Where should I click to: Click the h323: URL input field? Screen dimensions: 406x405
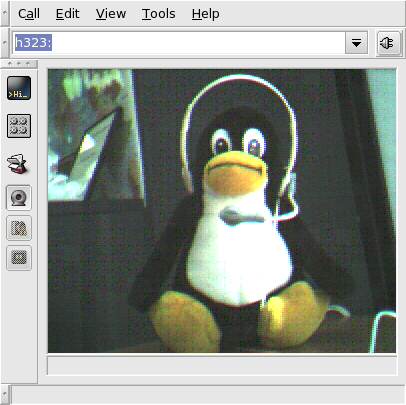click(179, 43)
